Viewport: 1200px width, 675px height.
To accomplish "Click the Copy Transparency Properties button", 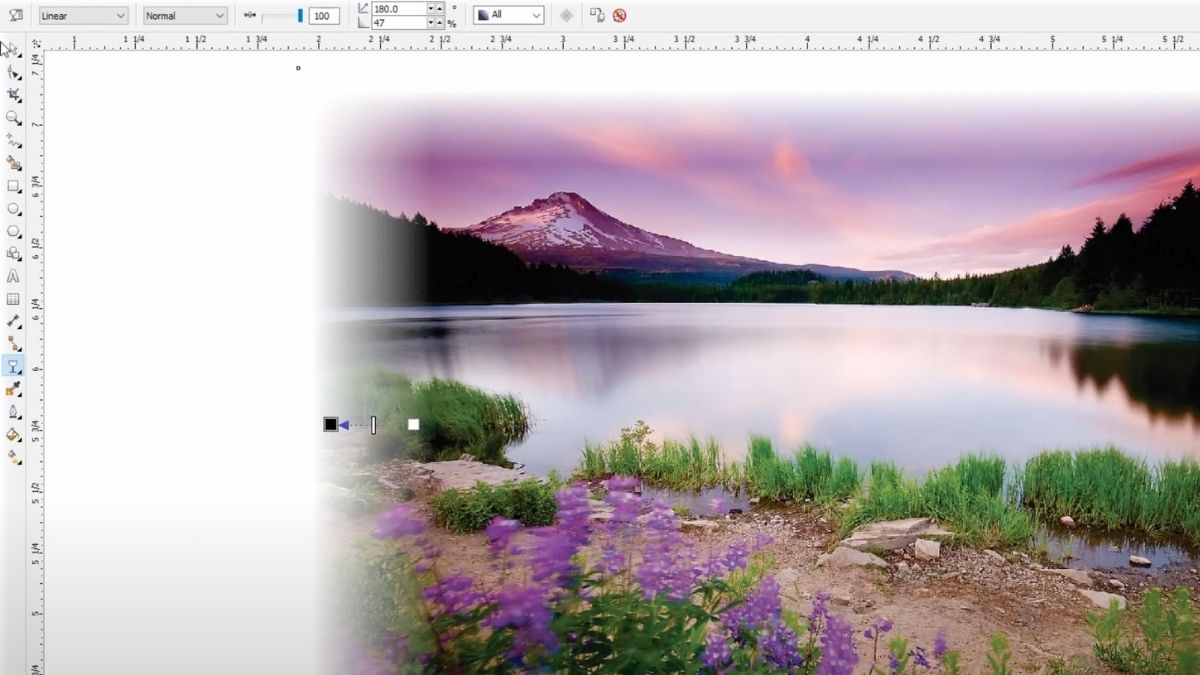I will click(x=598, y=14).
